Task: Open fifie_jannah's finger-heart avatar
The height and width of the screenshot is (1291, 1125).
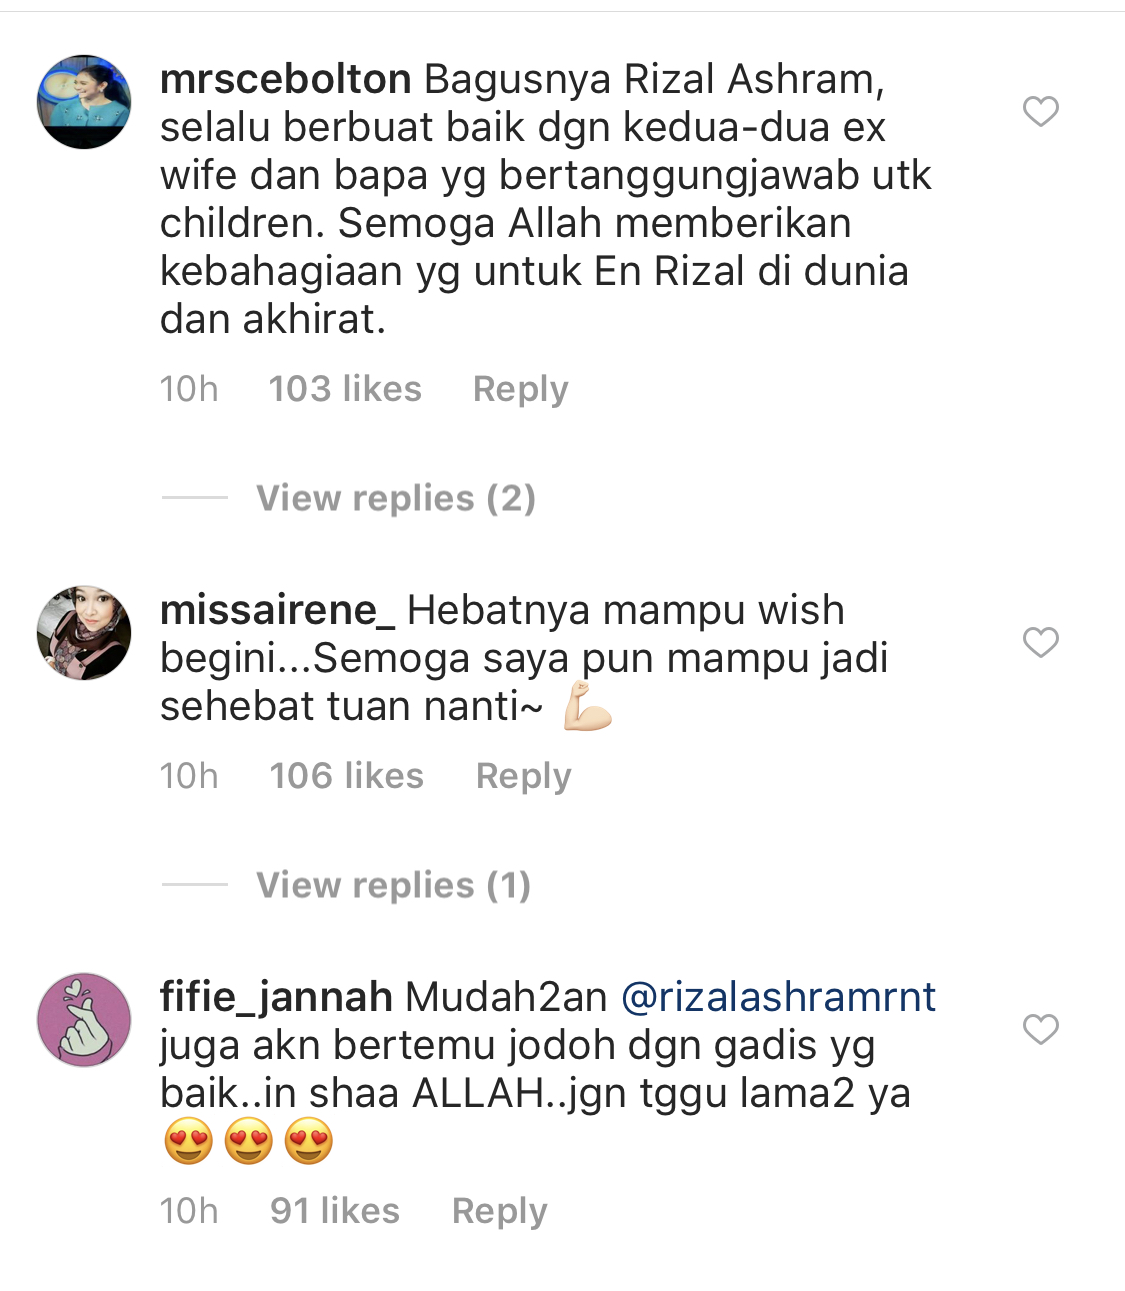Action: [84, 1020]
